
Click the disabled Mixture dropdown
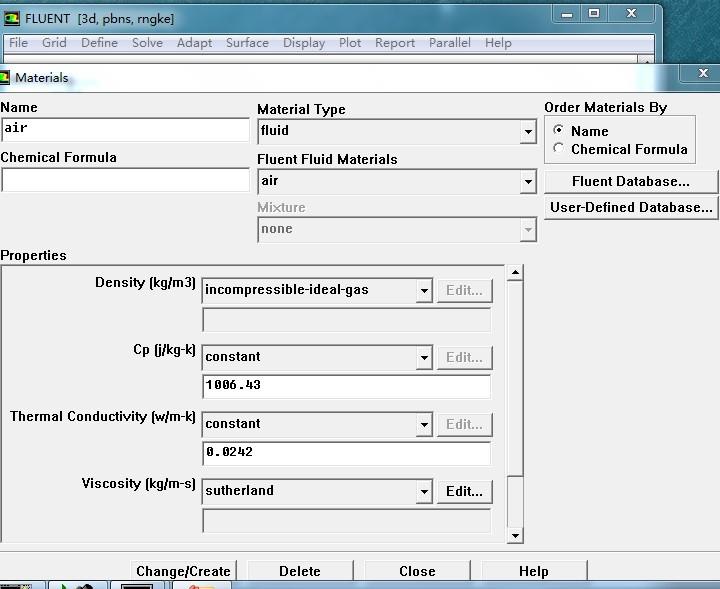pos(397,230)
